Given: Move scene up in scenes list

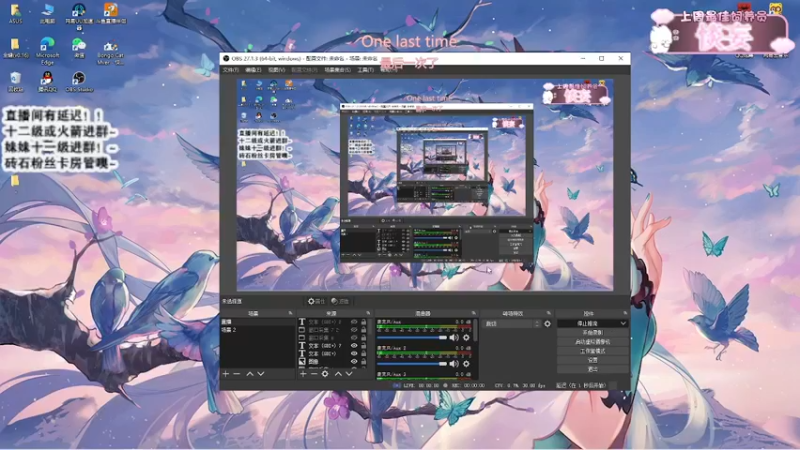Looking at the screenshot, I should click(x=250, y=374).
